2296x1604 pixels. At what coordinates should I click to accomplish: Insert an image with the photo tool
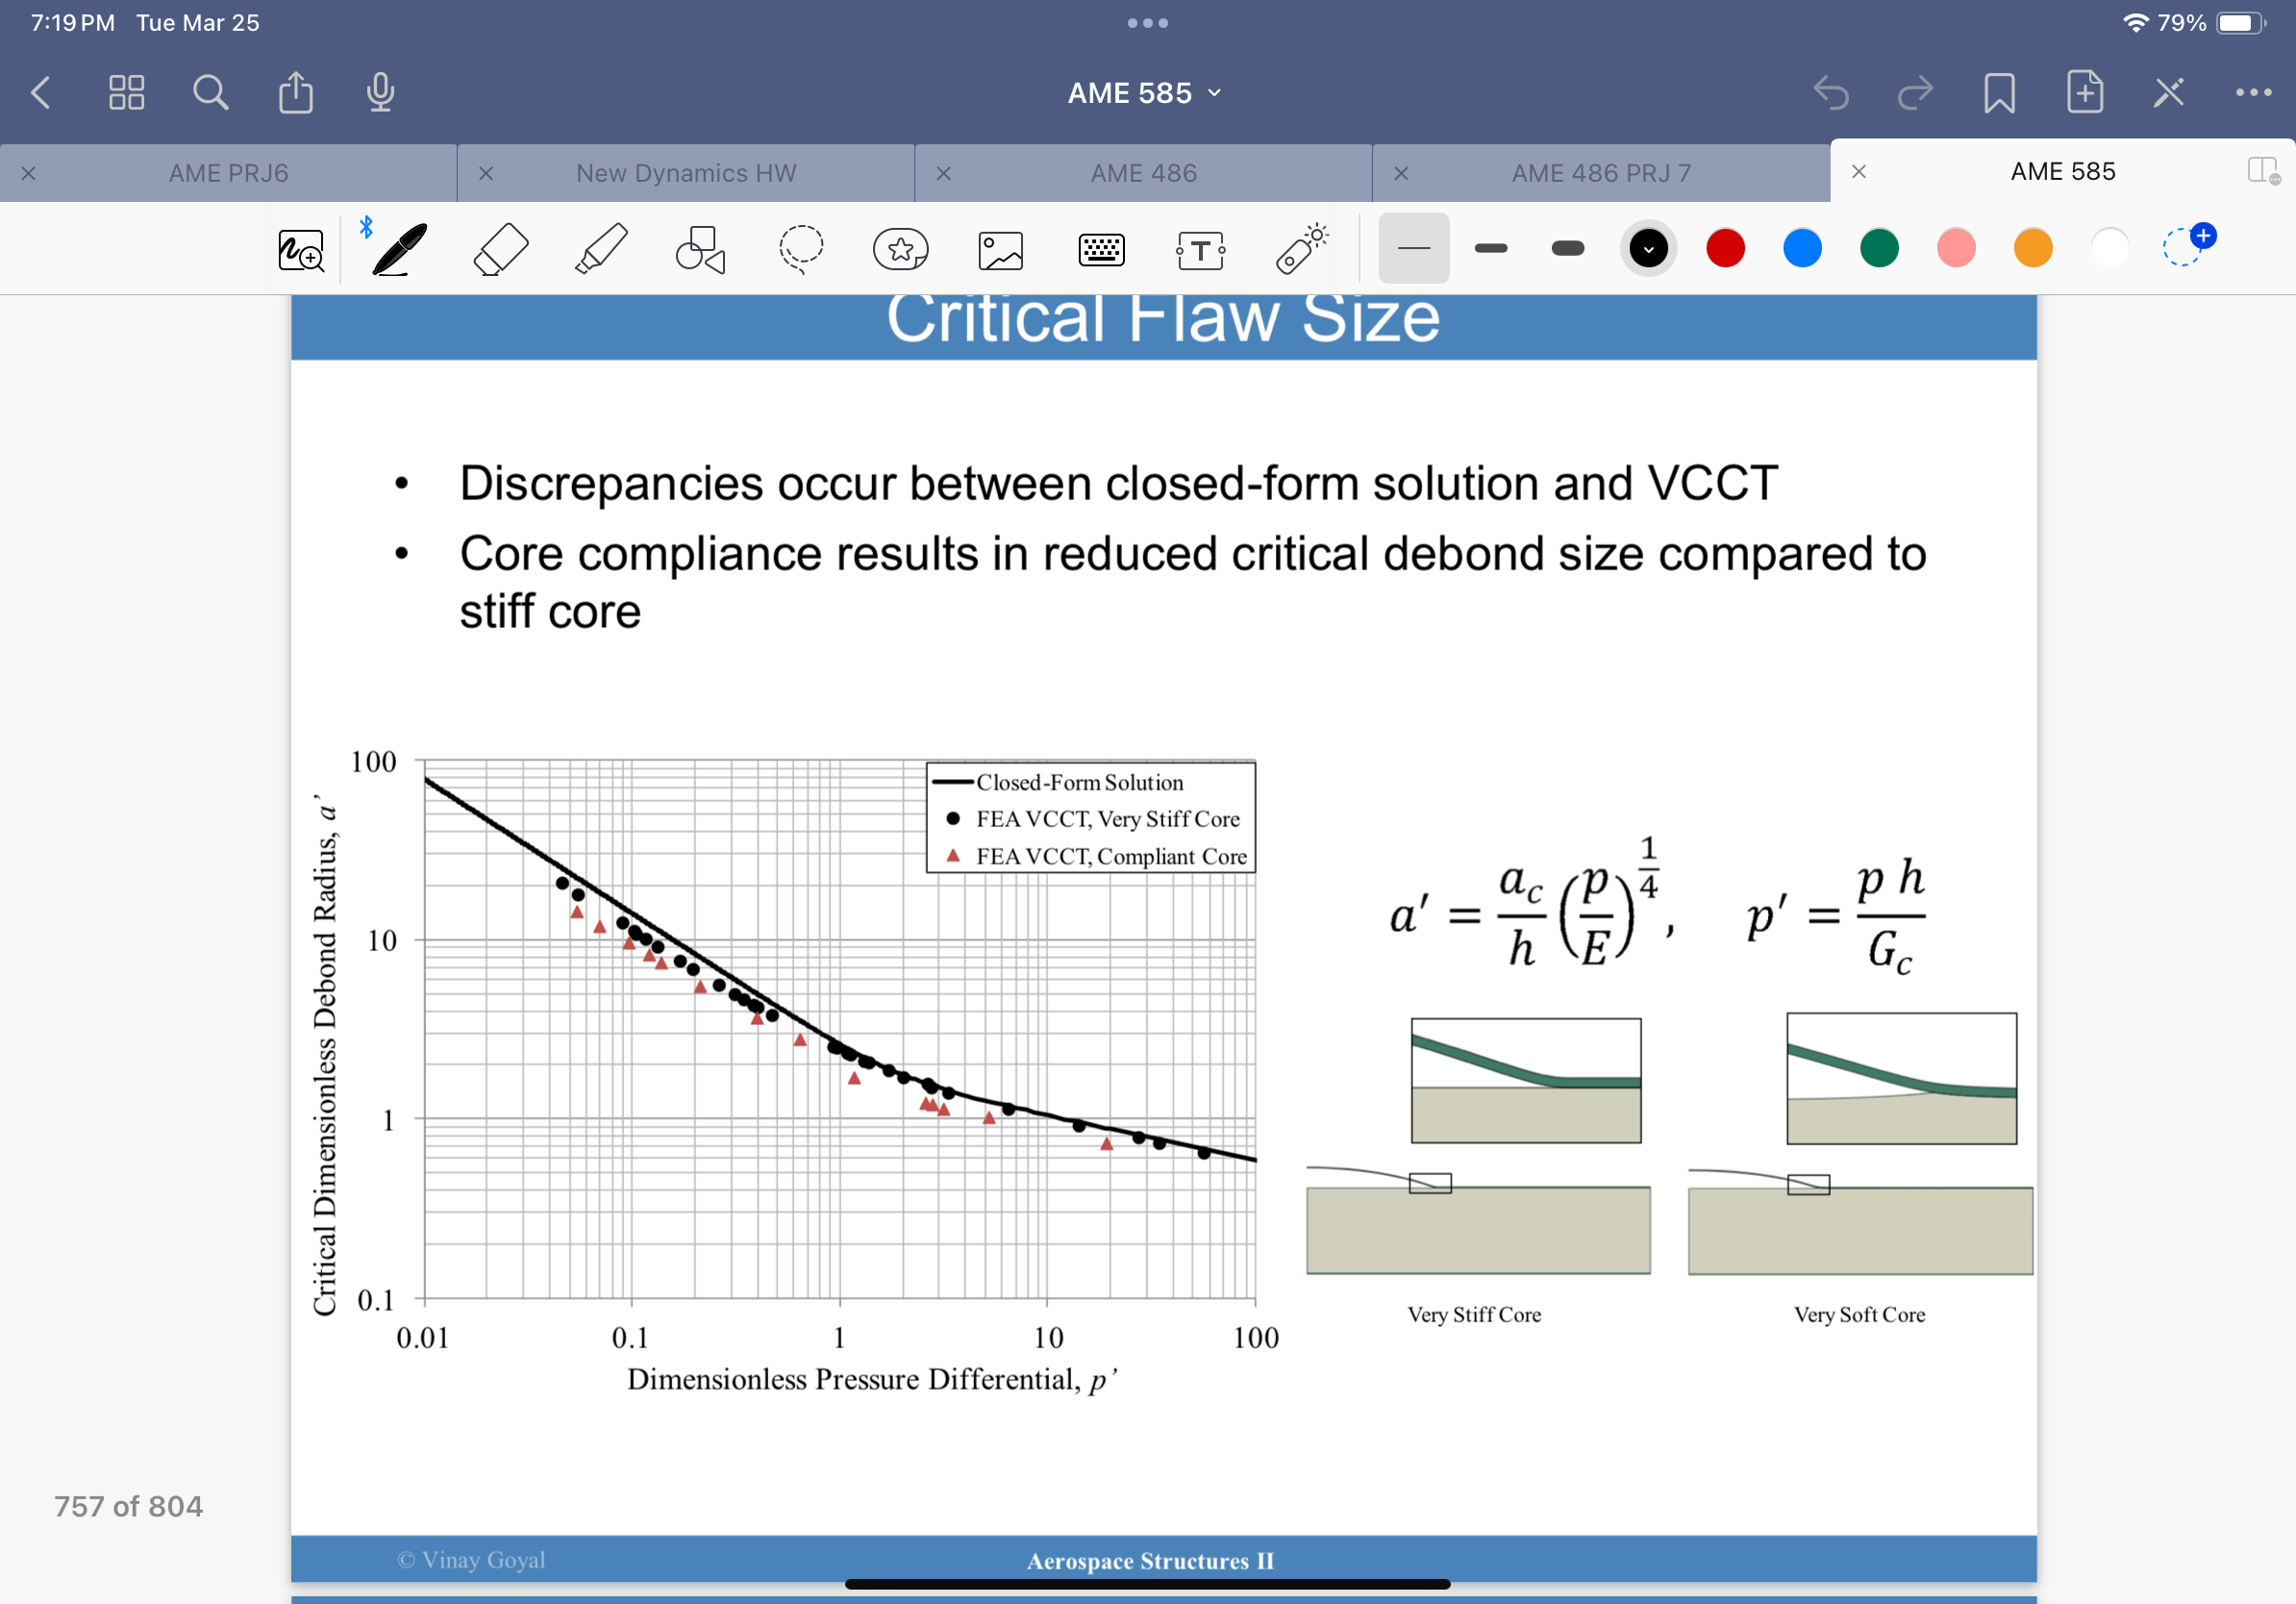tap(1000, 248)
